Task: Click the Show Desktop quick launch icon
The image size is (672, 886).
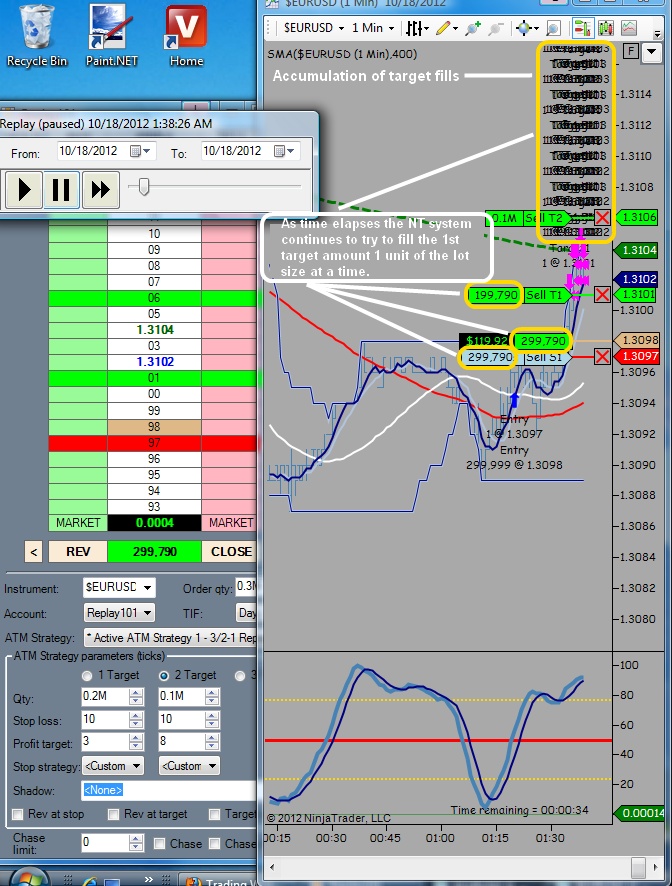Action: tap(112, 881)
